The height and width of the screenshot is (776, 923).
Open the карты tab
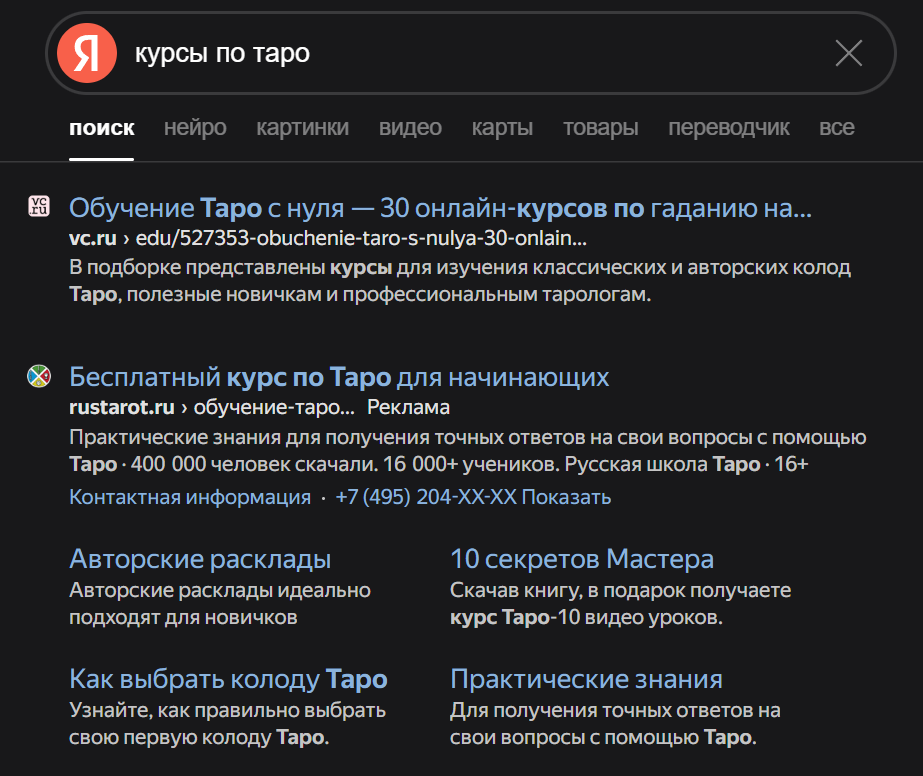502,127
